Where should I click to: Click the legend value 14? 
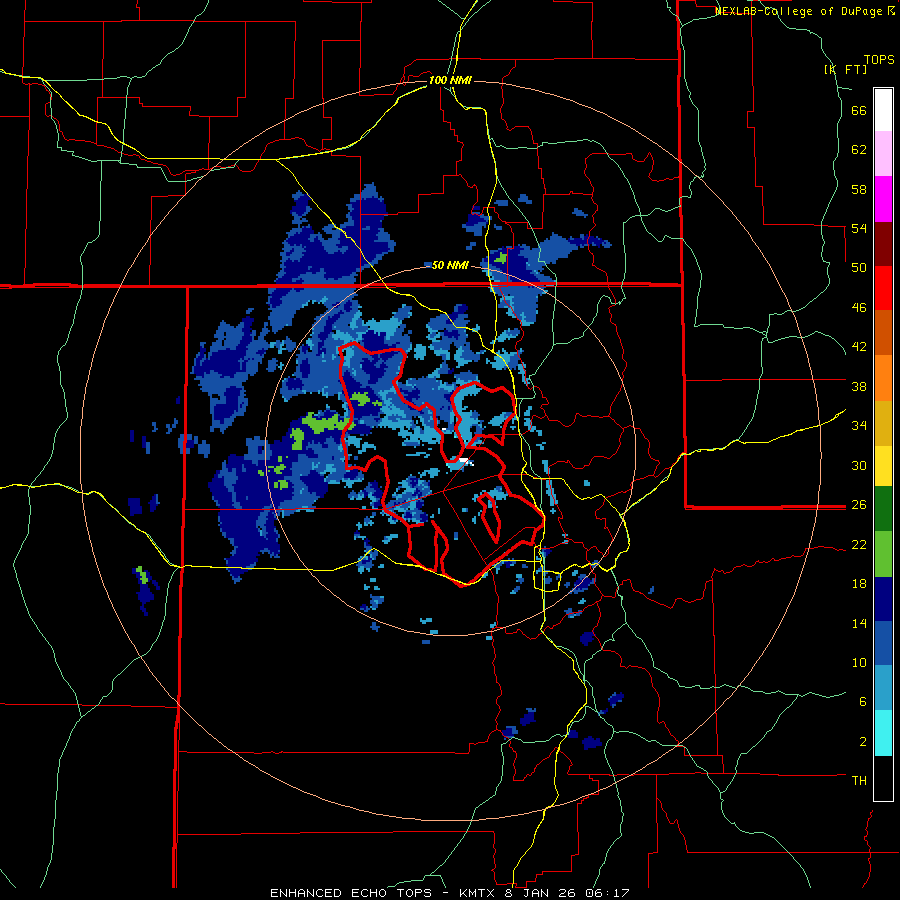click(859, 623)
